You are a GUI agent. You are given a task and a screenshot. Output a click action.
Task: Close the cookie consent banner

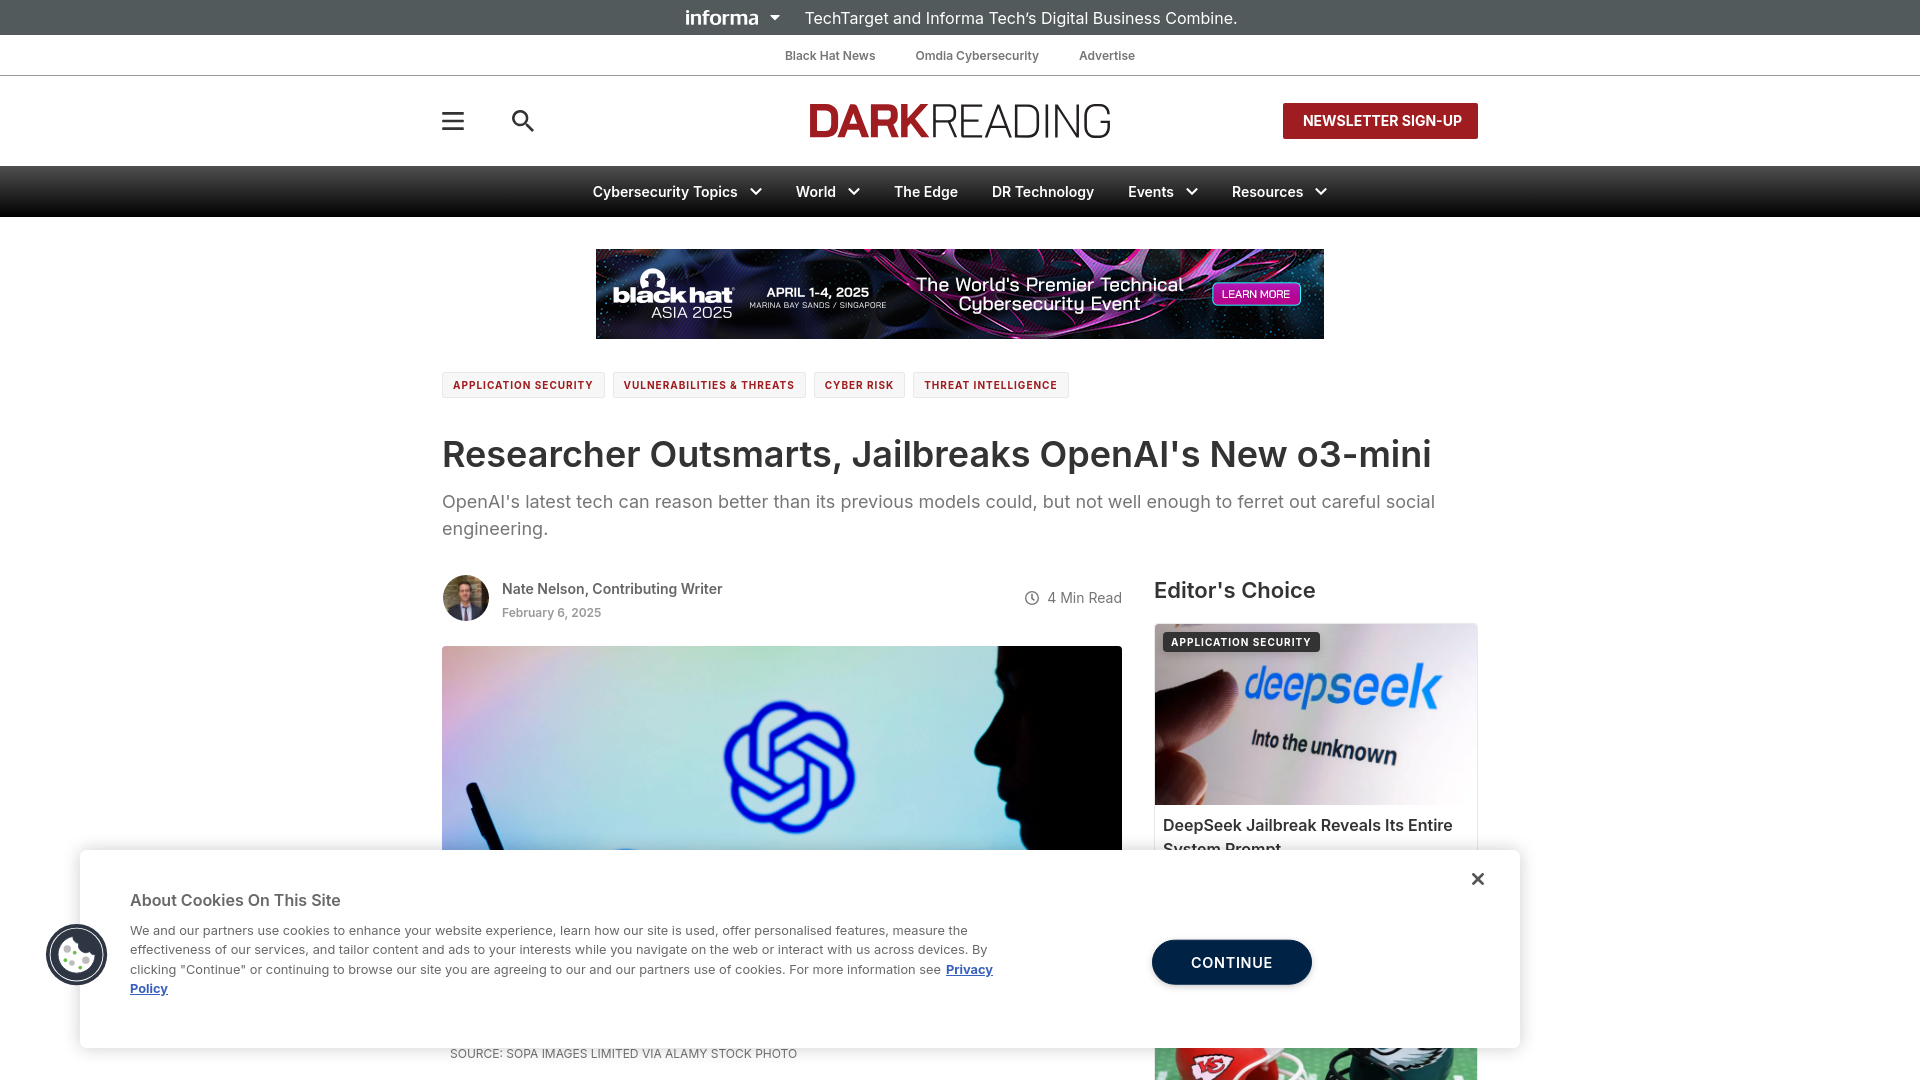(x=1477, y=878)
